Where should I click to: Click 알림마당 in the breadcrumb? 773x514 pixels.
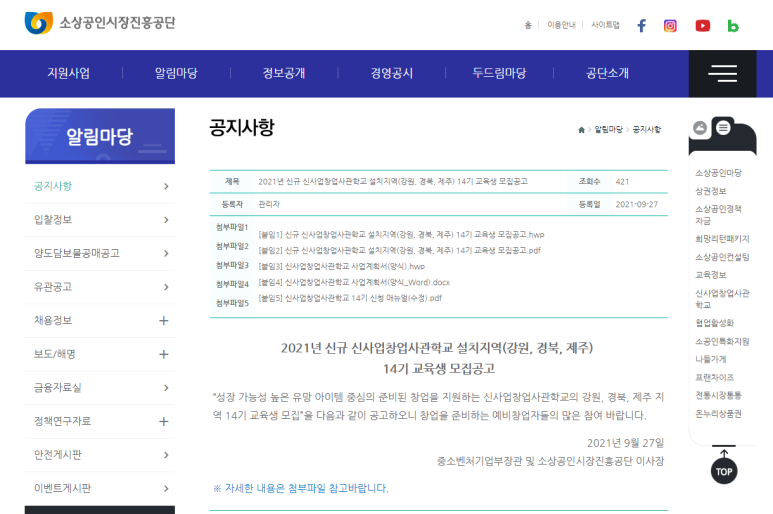(608, 130)
